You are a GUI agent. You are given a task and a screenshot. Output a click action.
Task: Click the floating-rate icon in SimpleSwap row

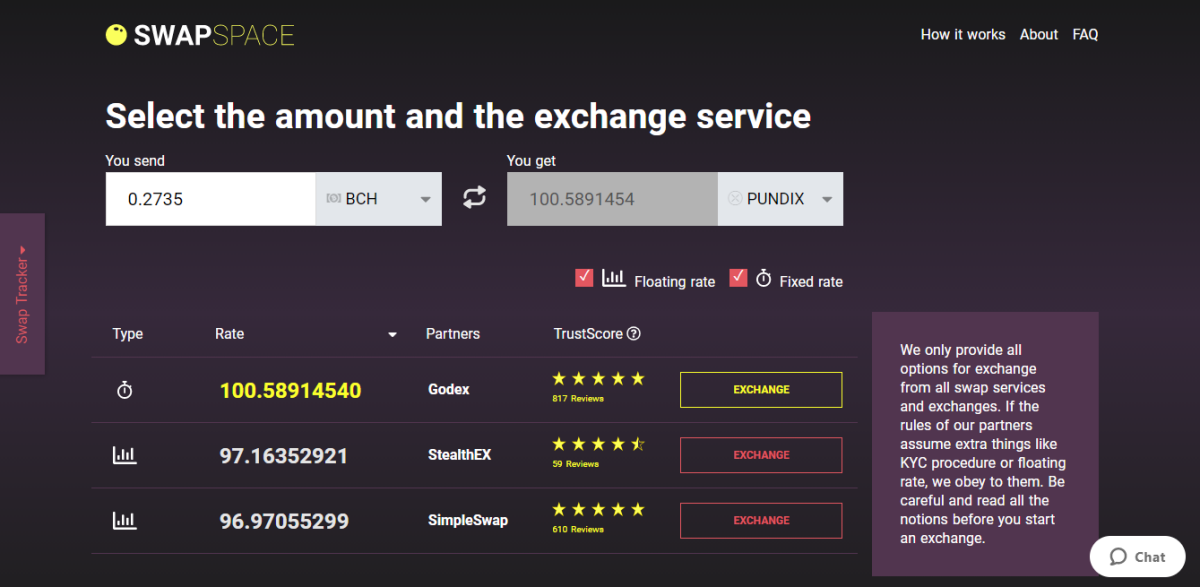tap(124, 520)
